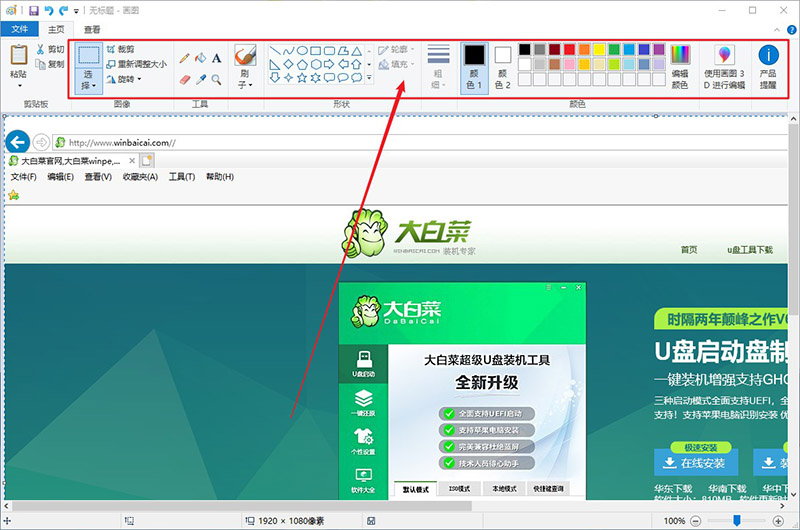Open the File (文件) menu
The height and width of the screenshot is (530, 800).
pyautogui.click(x=20, y=30)
